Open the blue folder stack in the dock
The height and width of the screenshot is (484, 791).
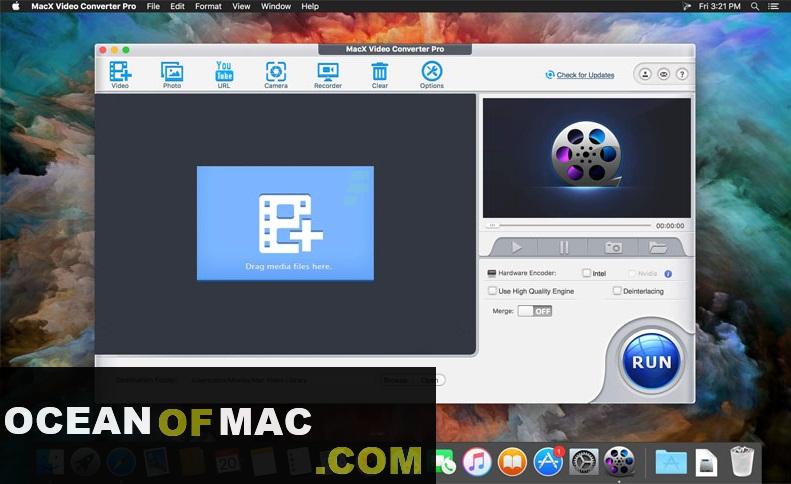pyautogui.click(x=671, y=462)
